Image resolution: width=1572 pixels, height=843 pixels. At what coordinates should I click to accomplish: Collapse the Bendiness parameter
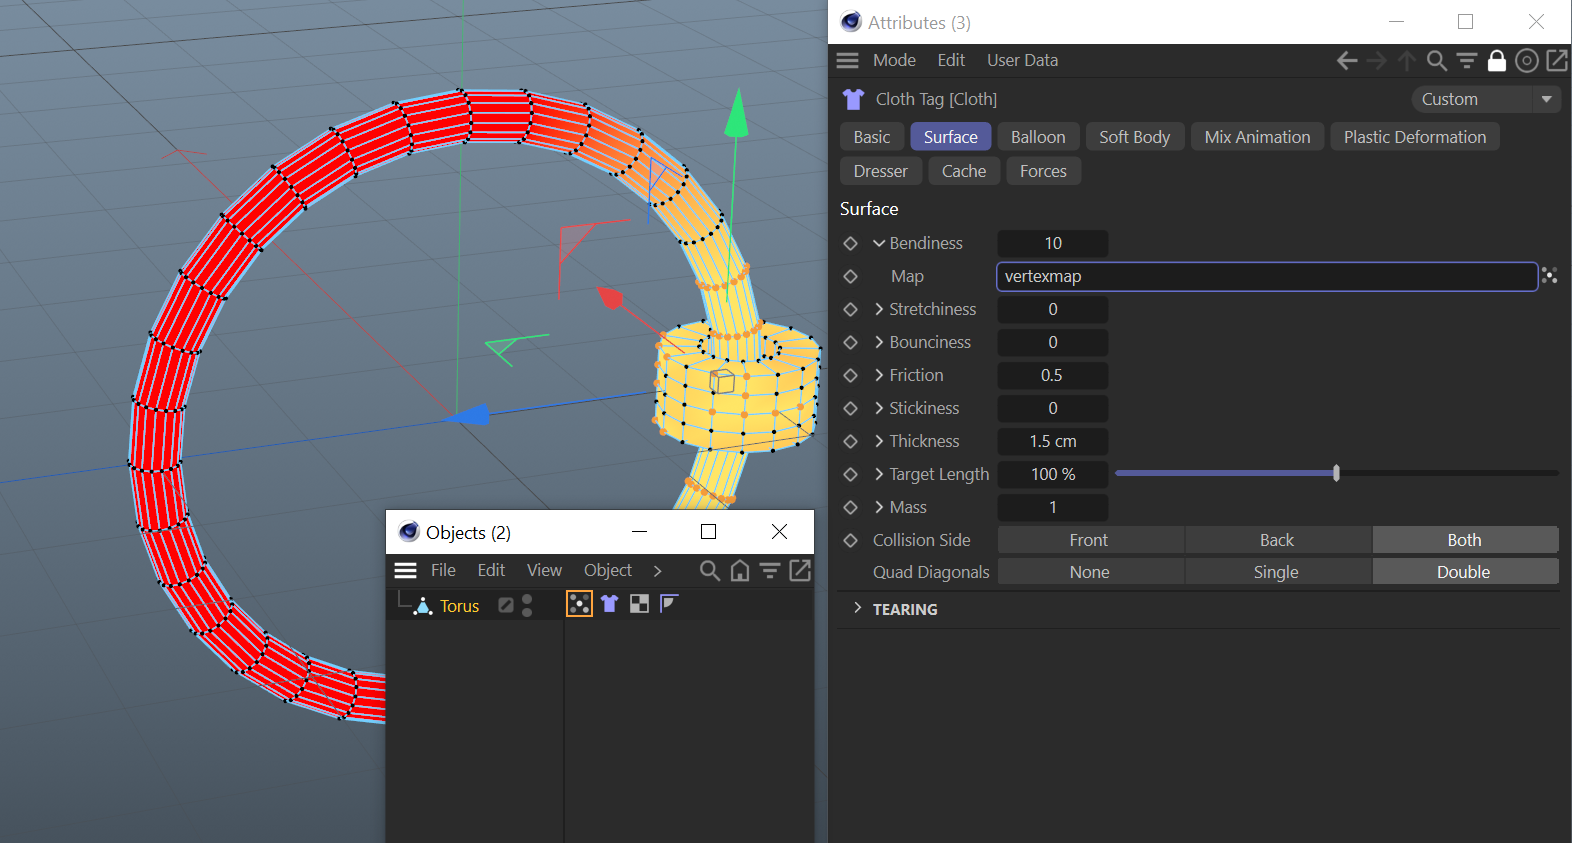(x=879, y=243)
